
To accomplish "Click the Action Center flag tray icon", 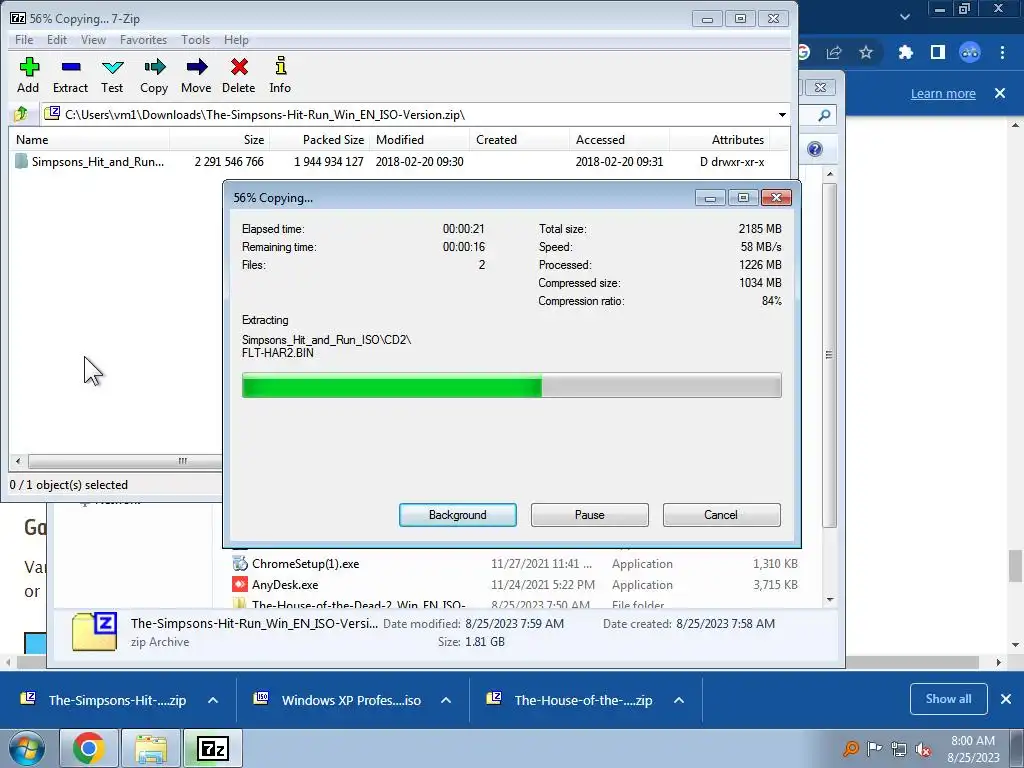I will [874, 748].
